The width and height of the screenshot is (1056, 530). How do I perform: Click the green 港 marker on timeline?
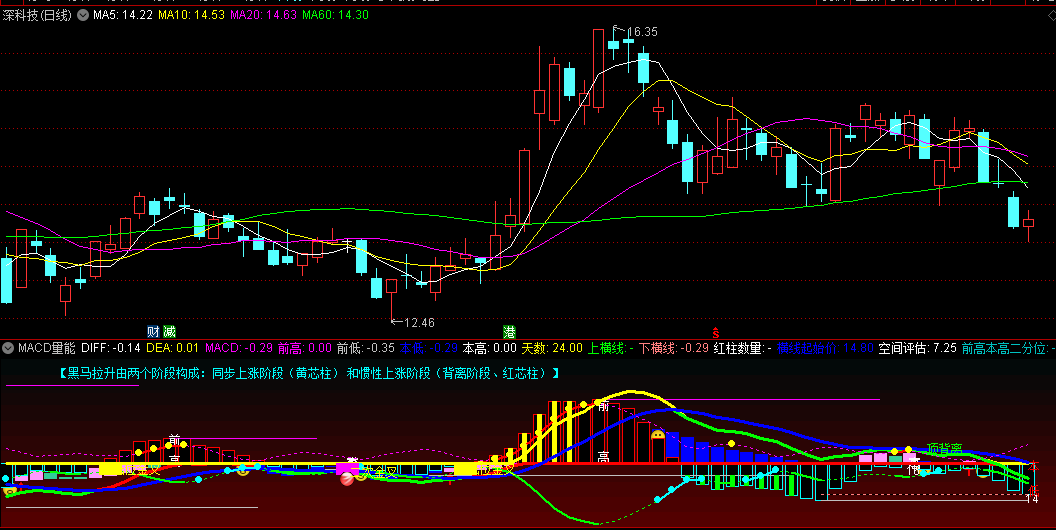click(510, 331)
